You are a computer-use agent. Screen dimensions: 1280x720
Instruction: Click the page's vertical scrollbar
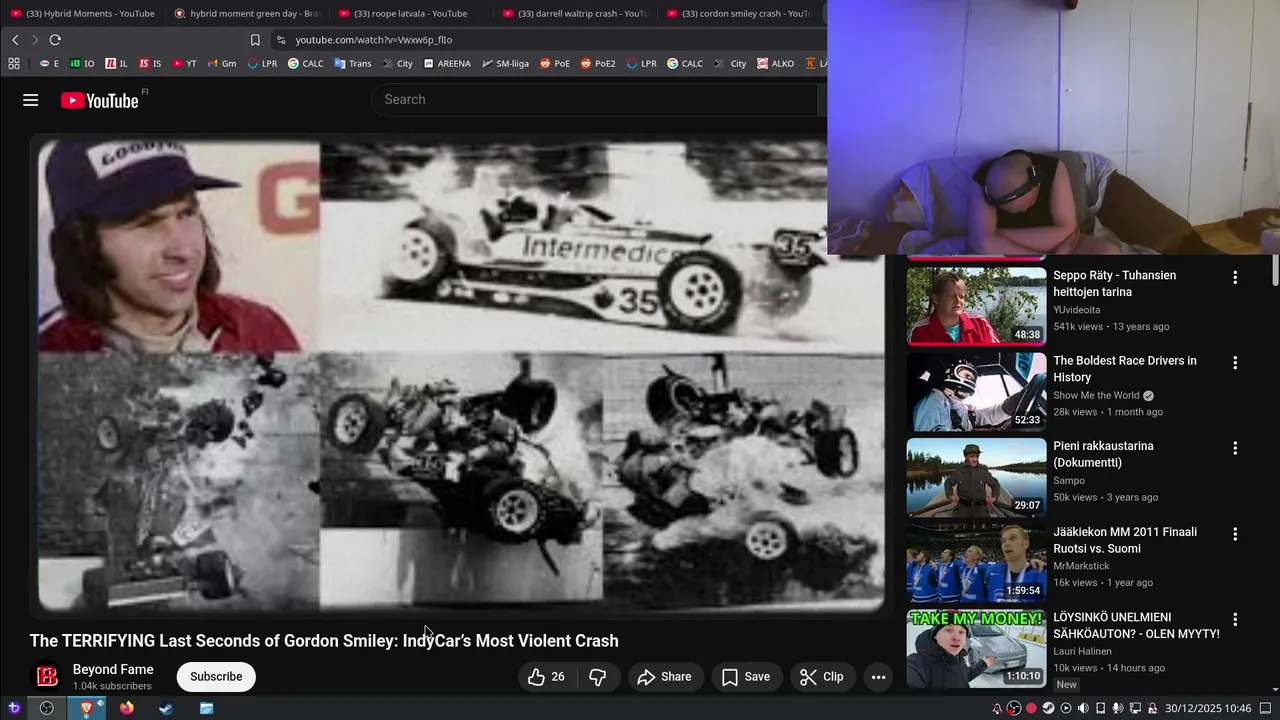[1275, 270]
